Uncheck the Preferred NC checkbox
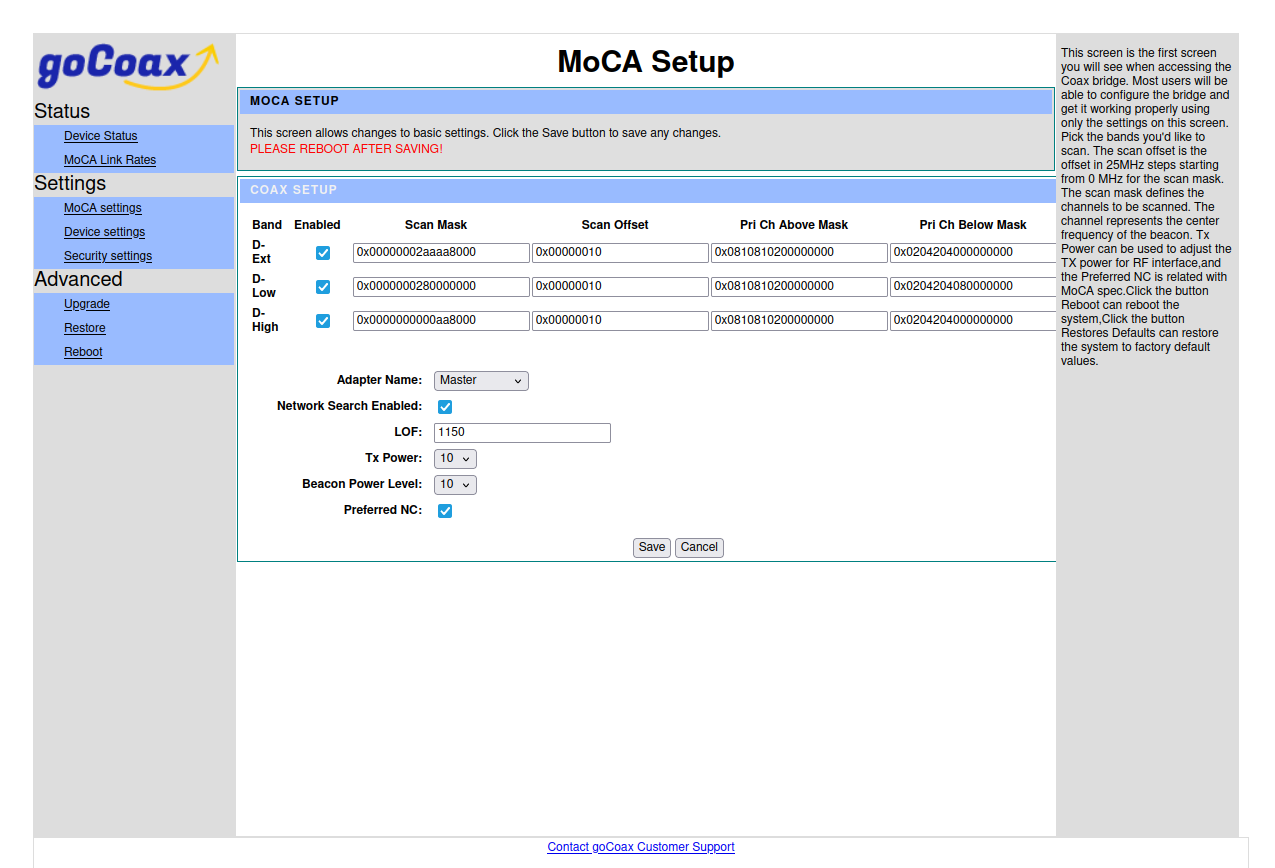 (x=445, y=511)
